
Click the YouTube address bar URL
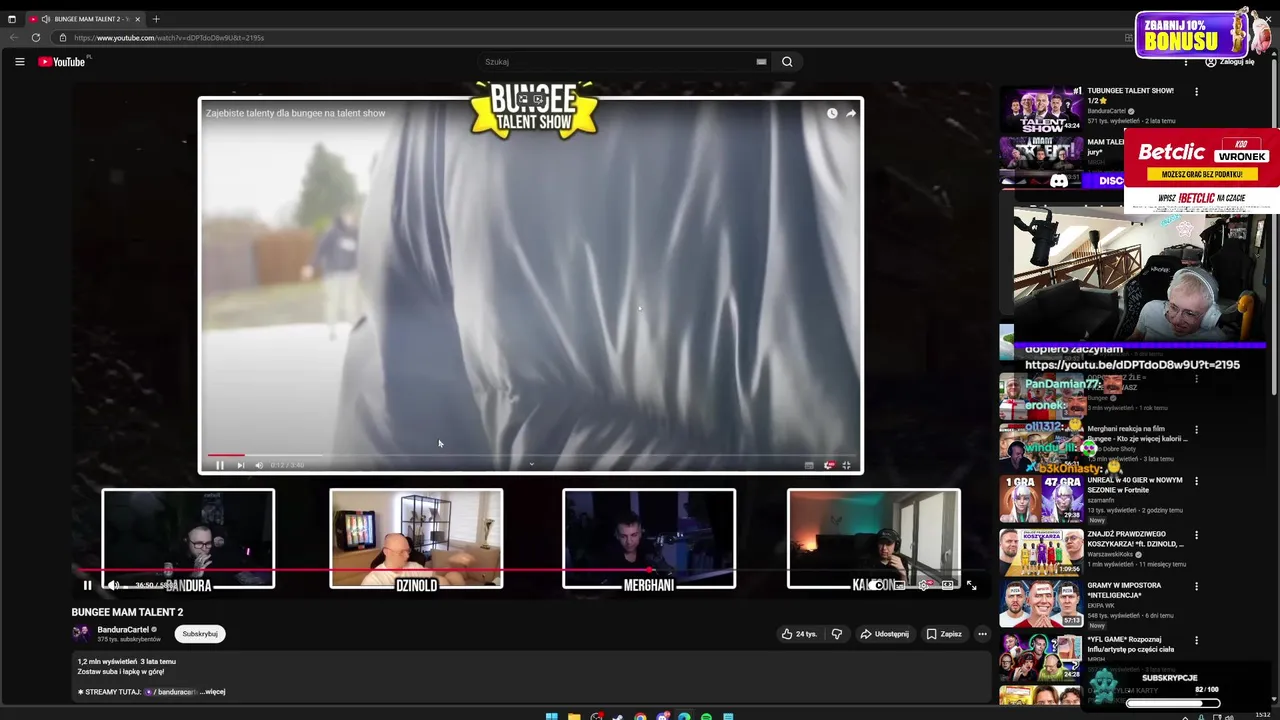169,38
